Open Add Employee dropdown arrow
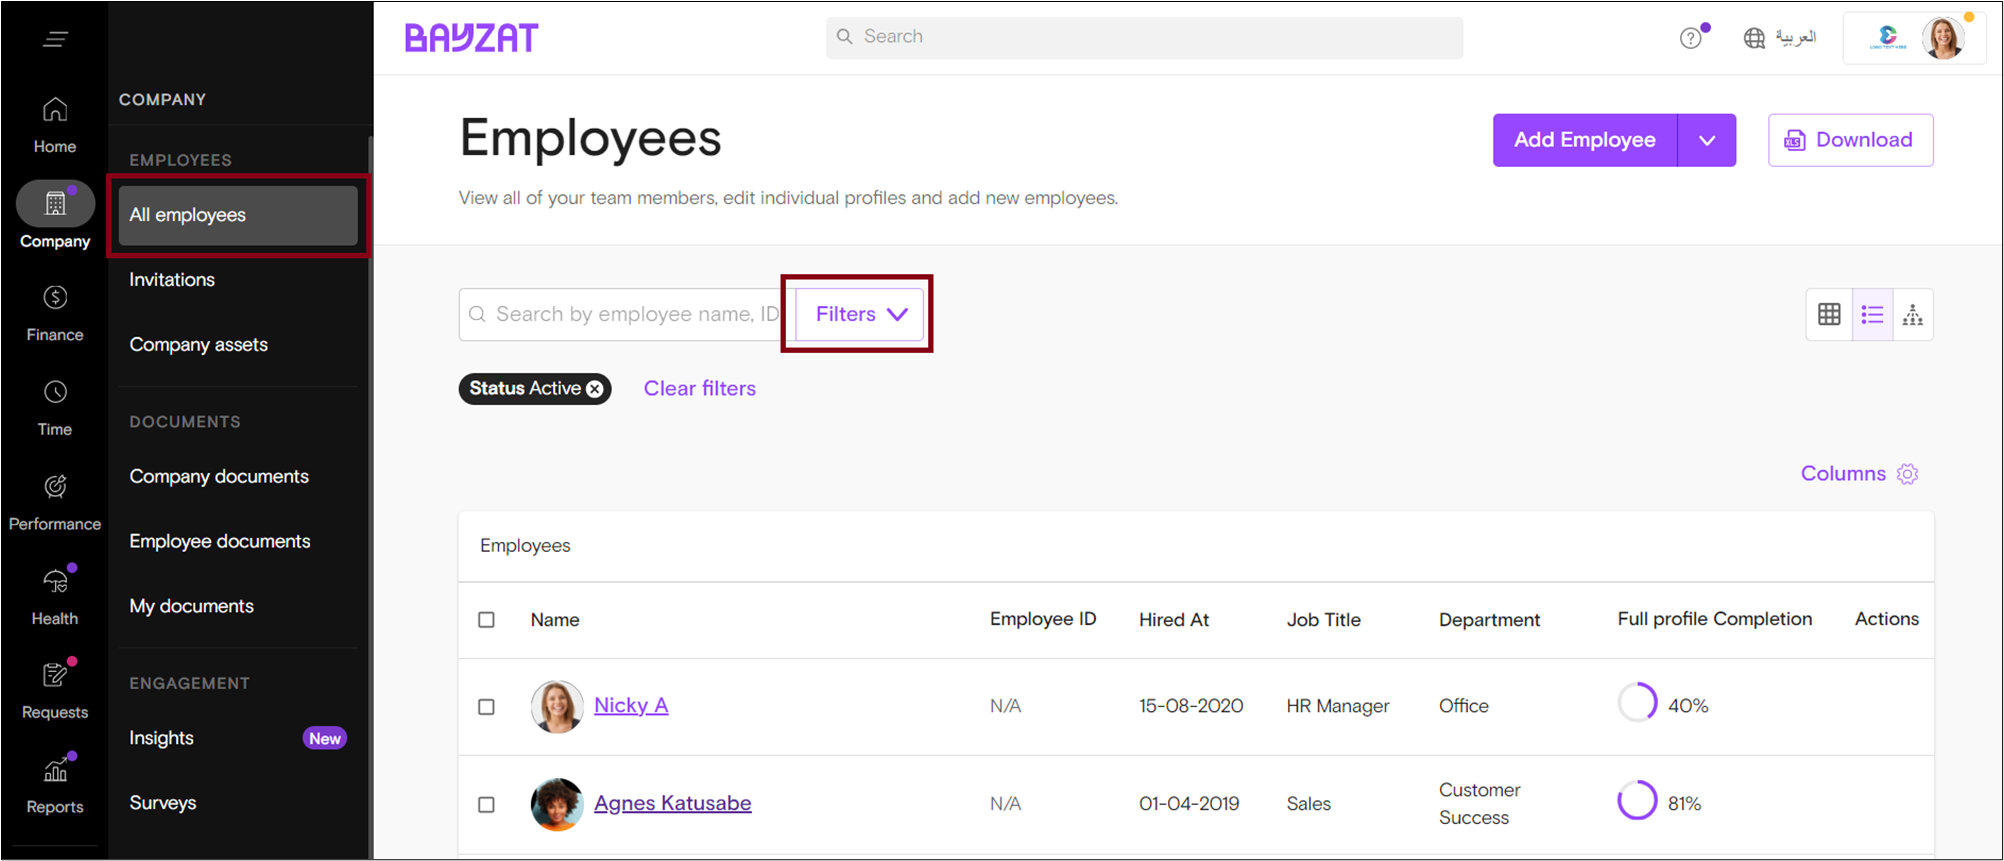2004x861 pixels. coord(1707,140)
